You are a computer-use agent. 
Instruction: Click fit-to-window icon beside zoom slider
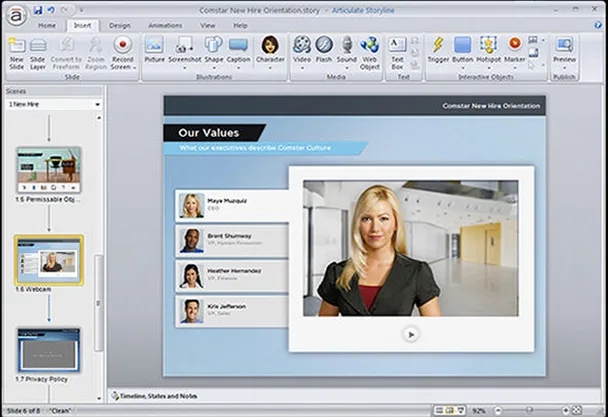(577, 410)
